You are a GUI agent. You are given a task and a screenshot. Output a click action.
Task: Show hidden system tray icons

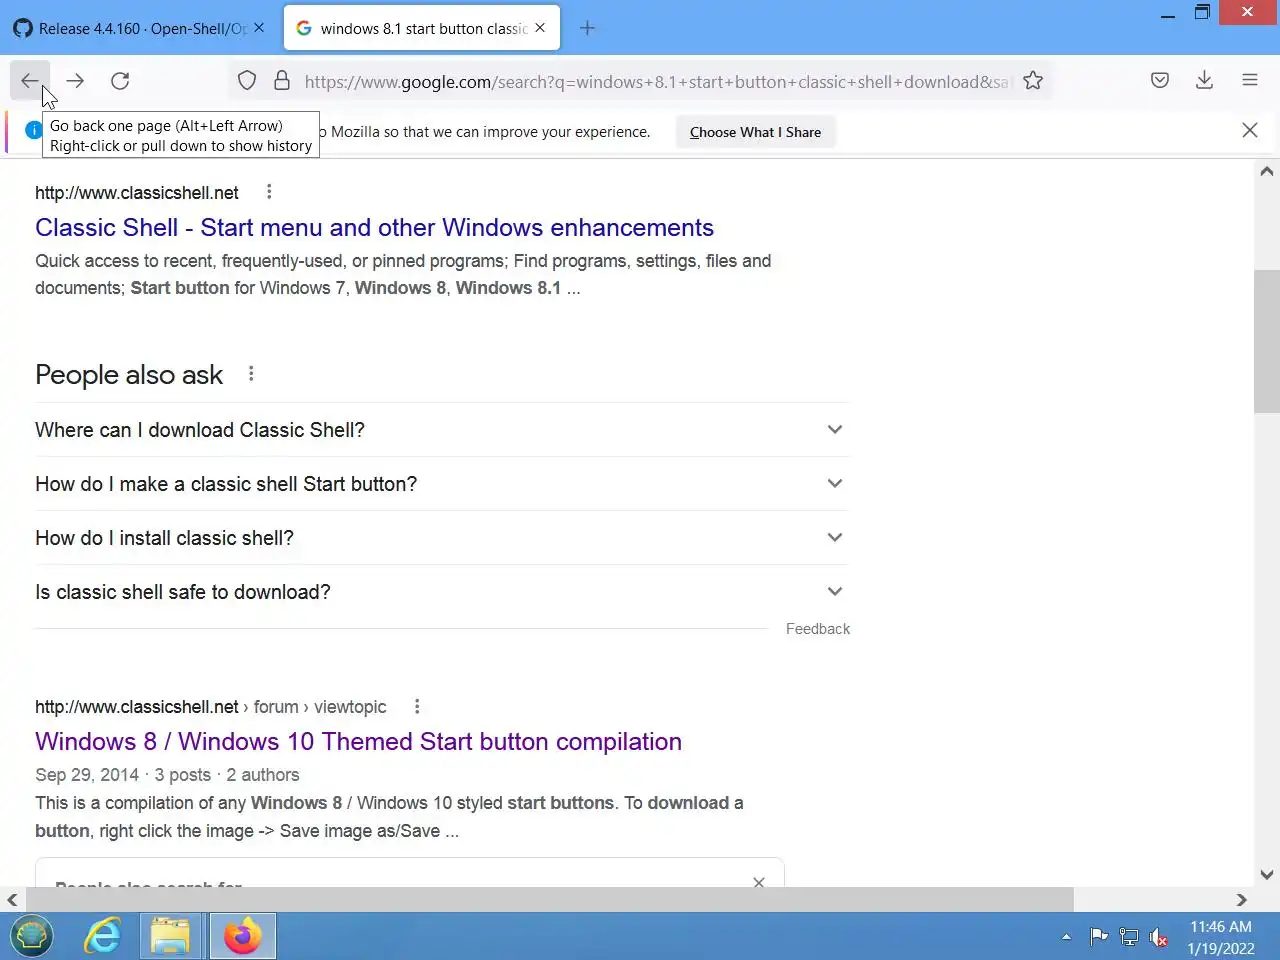[1066, 937]
